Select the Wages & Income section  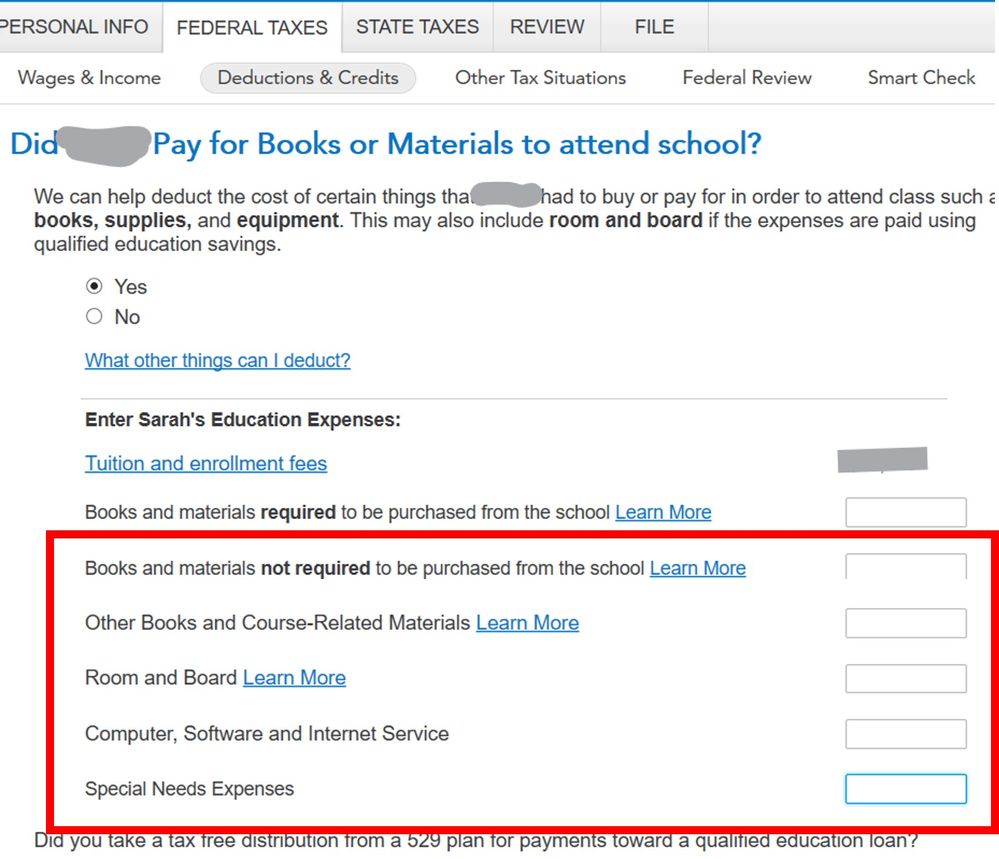click(x=89, y=78)
